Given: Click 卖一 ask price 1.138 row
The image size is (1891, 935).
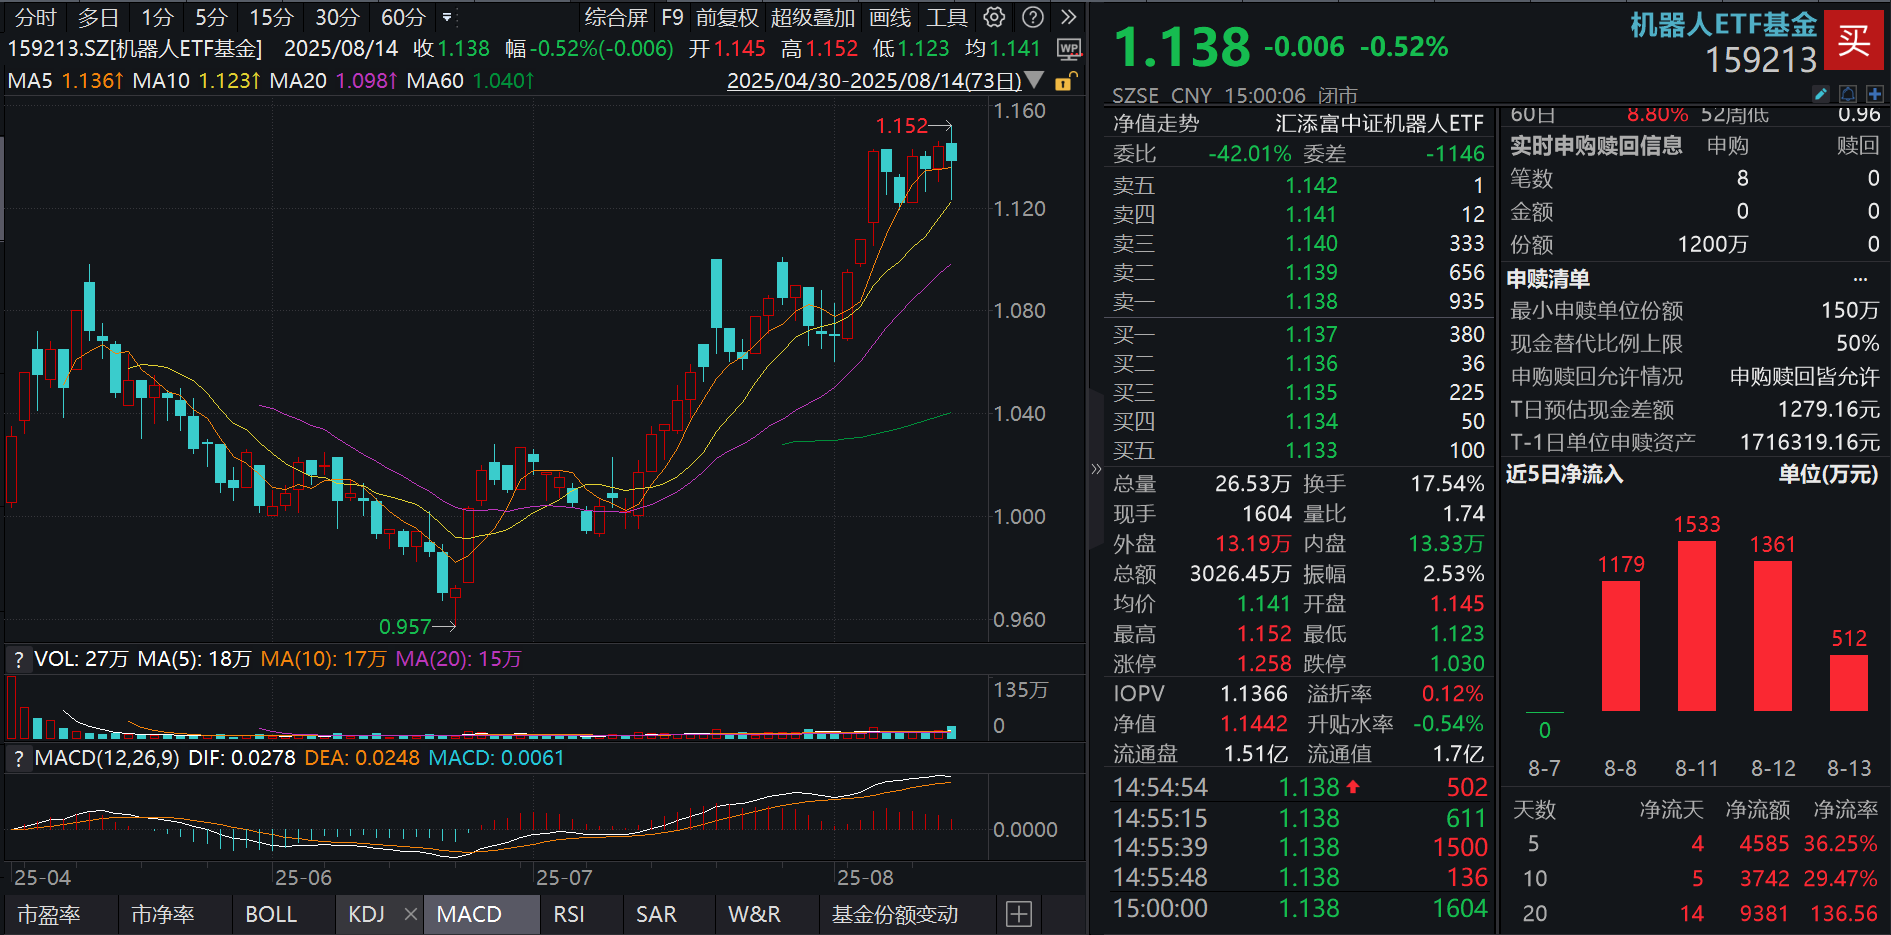Looking at the screenshot, I should click(x=1298, y=301).
